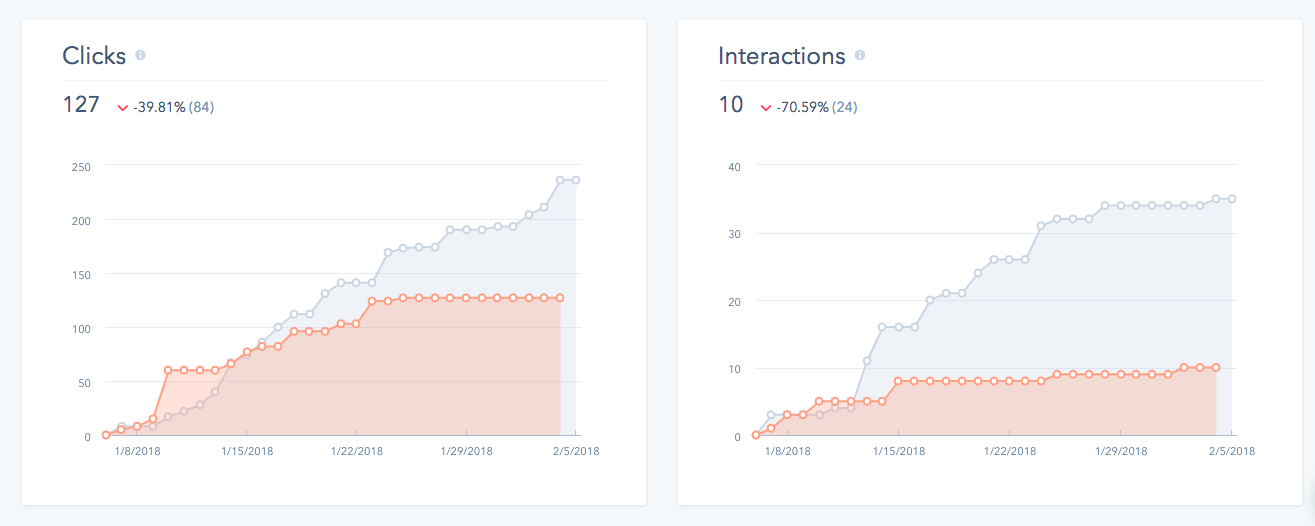1315x526 pixels.
Task: Click previous period value (84) in Clicks
Action: coord(201,107)
